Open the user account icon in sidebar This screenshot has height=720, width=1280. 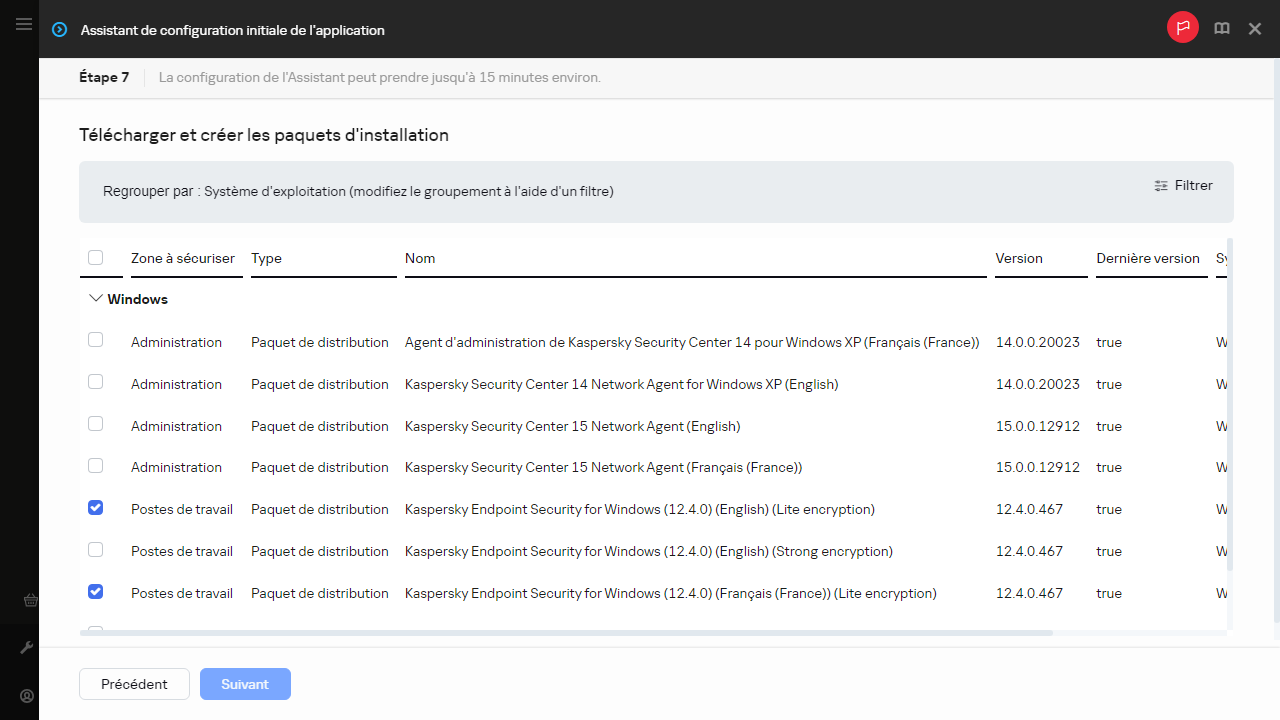click(x=28, y=696)
